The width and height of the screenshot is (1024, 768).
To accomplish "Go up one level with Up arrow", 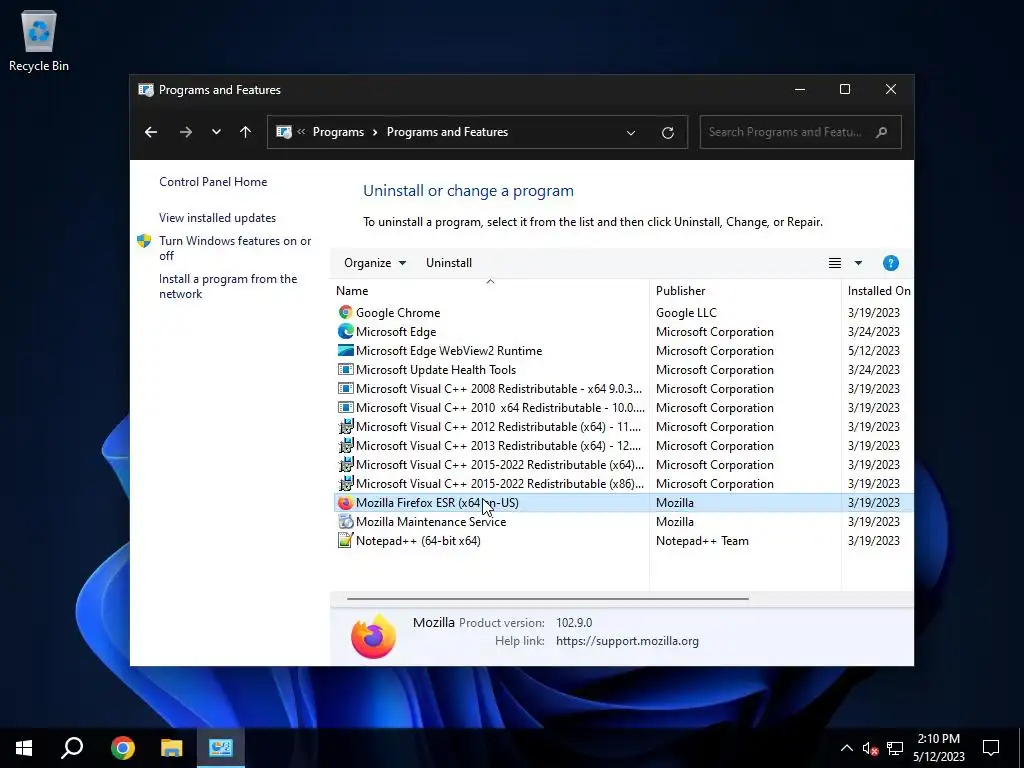I will coord(246,132).
